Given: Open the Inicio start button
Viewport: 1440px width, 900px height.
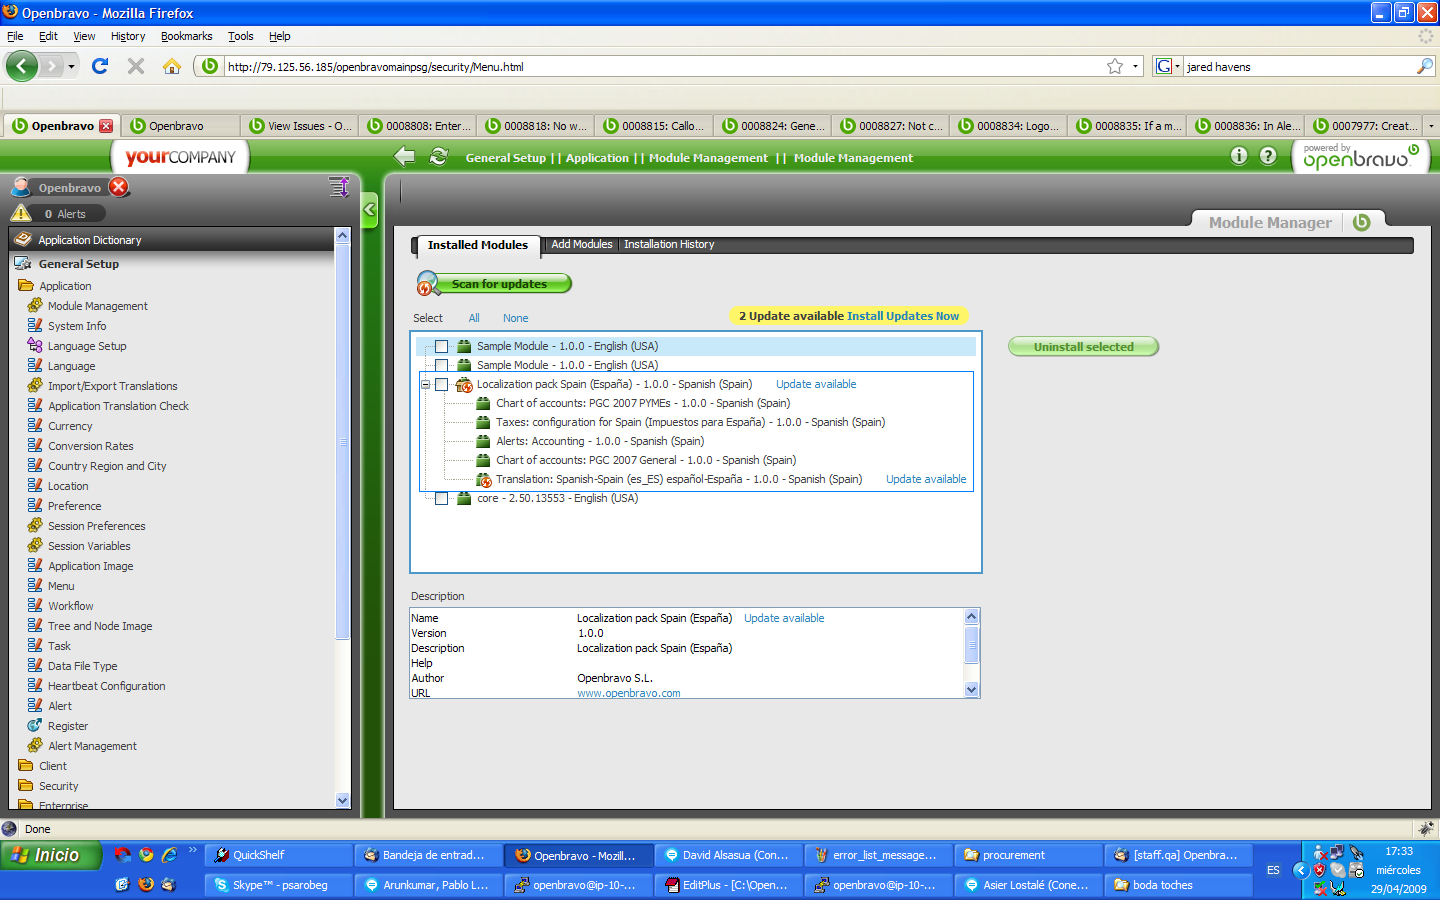Looking at the screenshot, I should [x=52, y=855].
